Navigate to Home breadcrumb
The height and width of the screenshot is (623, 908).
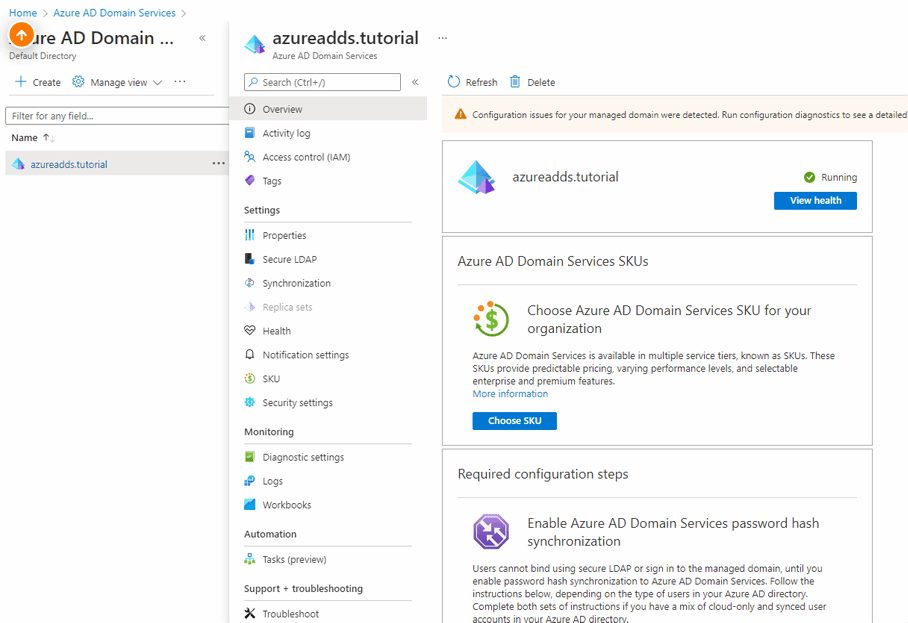point(23,13)
